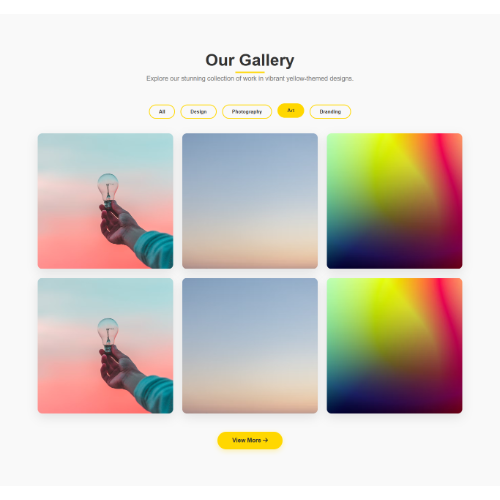Show only Photography items
Image resolution: width=500 pixels, height=500 pixels.
pyautogui.click(x=247, y=112)
